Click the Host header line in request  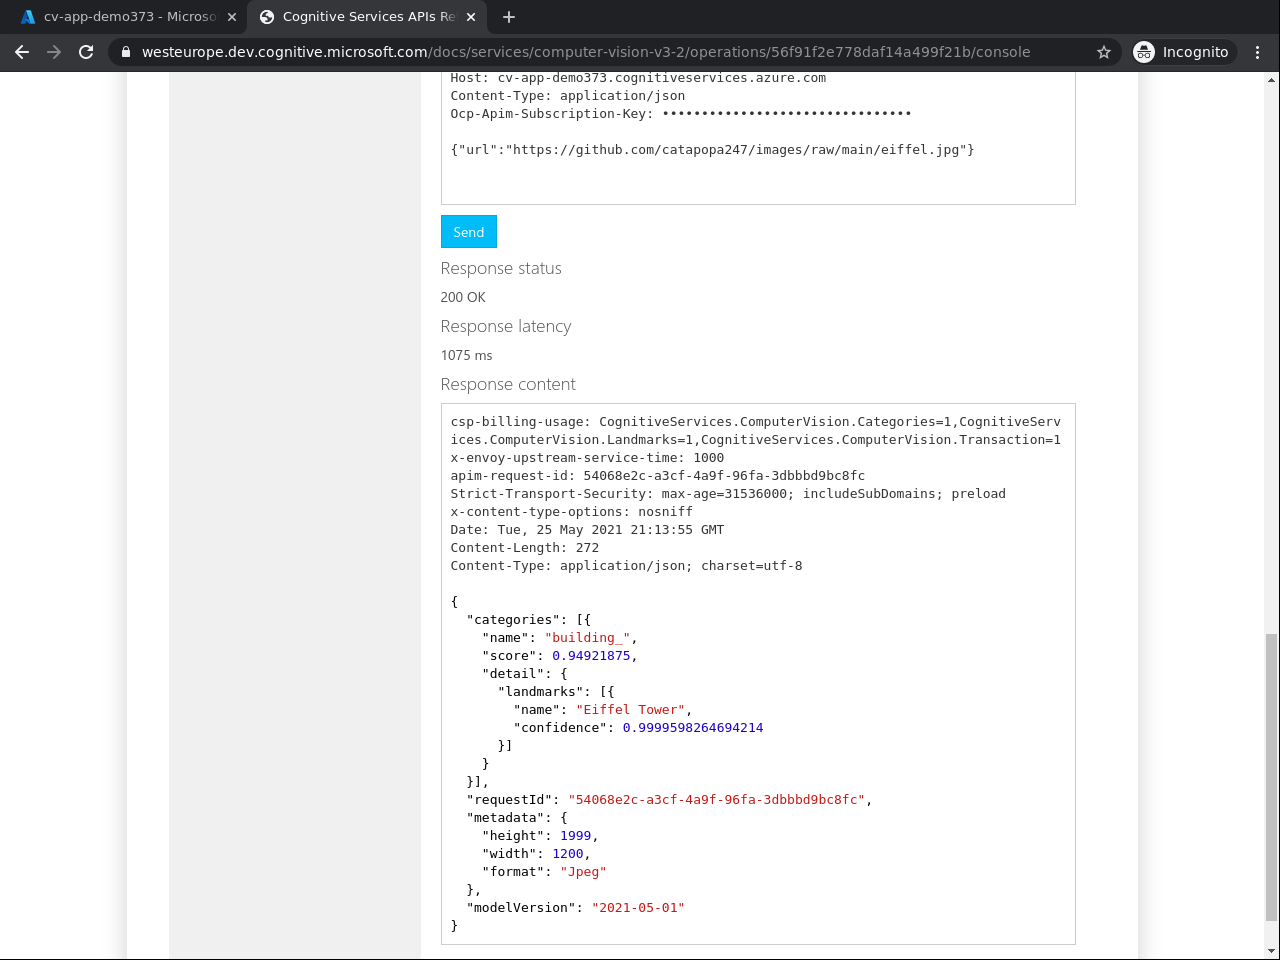tap(638, 78)
